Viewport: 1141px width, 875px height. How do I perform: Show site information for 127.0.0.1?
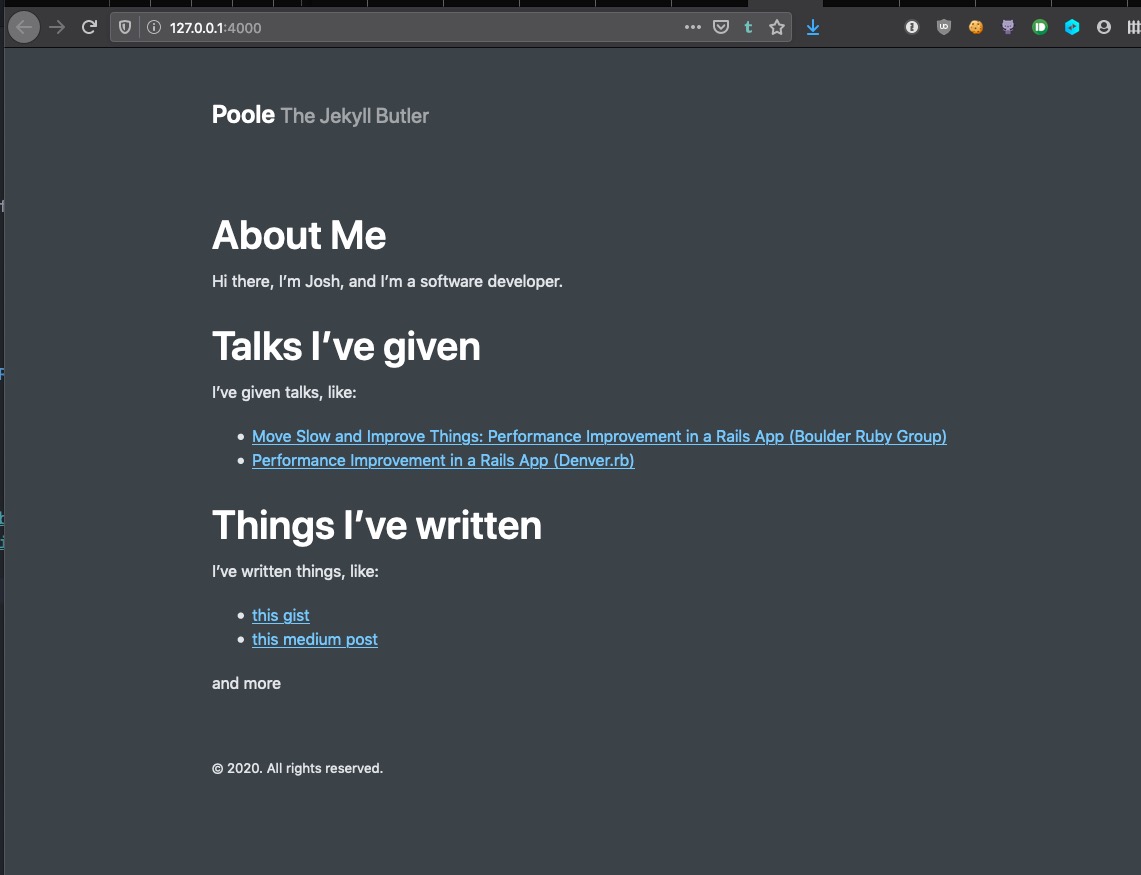click(154, 28)
